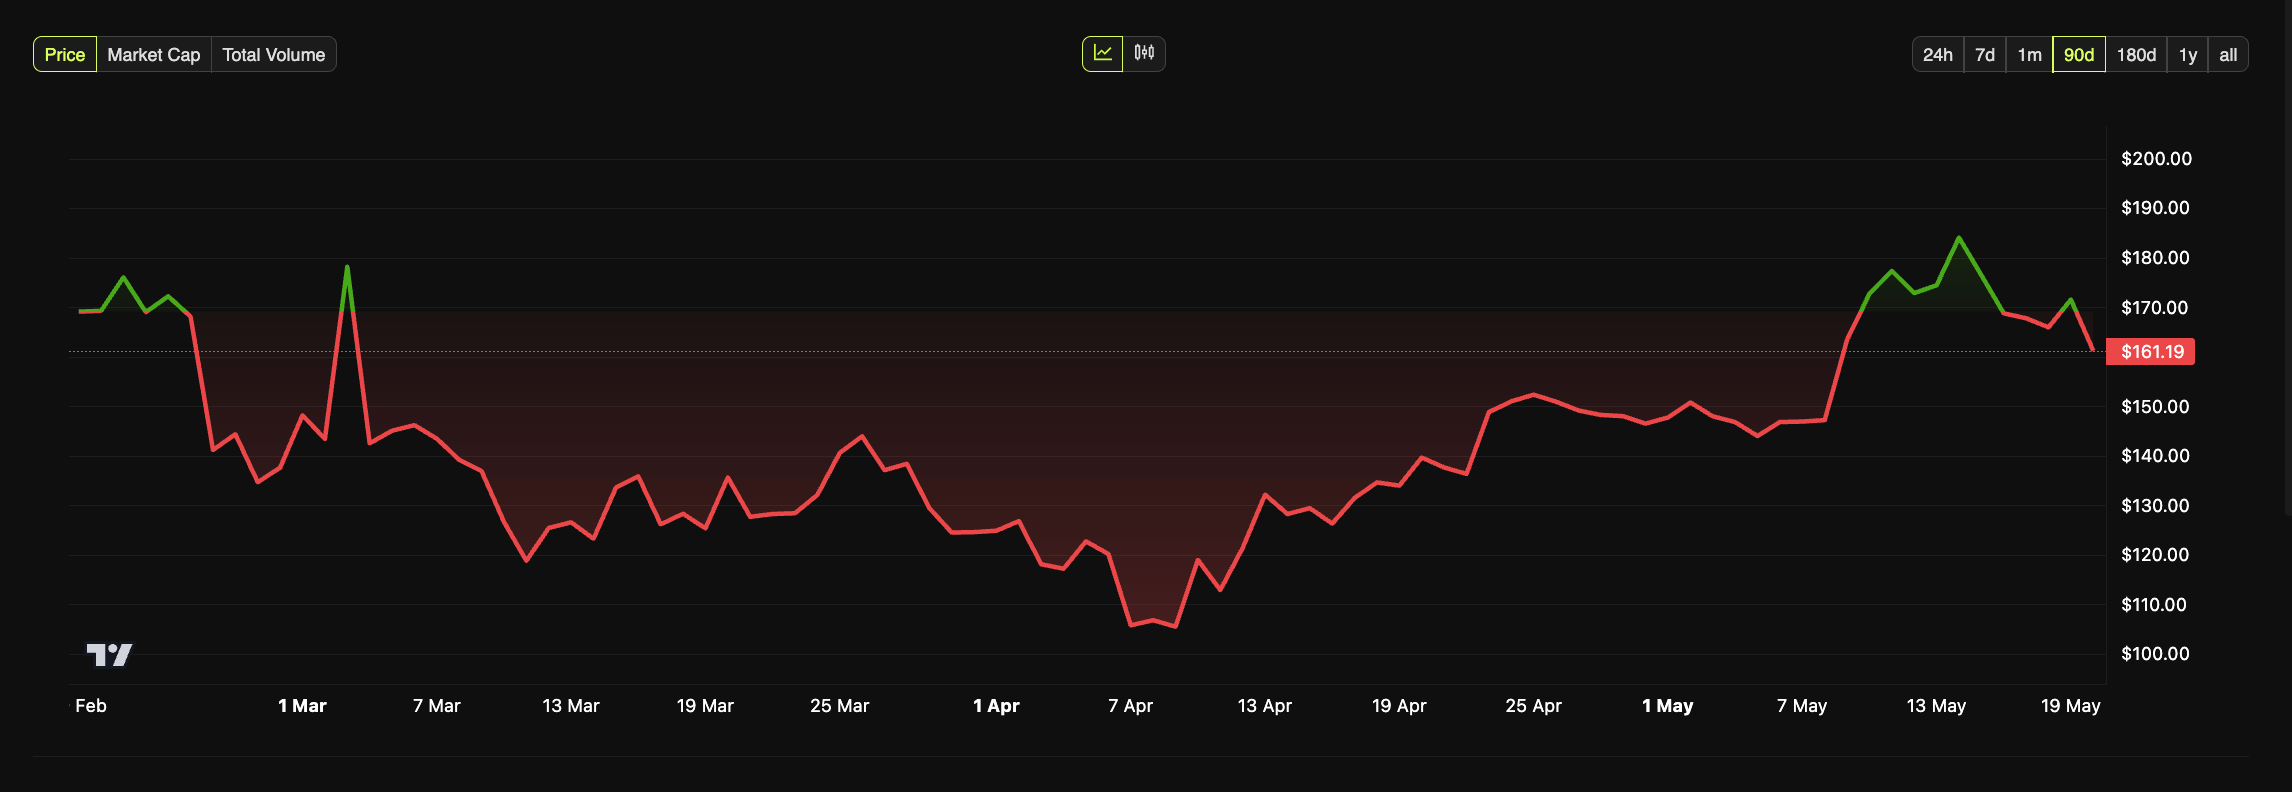The width and height of the screenshot is (2292, 792).
Task: Switch to the candlestick chart icon
Action: tap(1144, 54)
